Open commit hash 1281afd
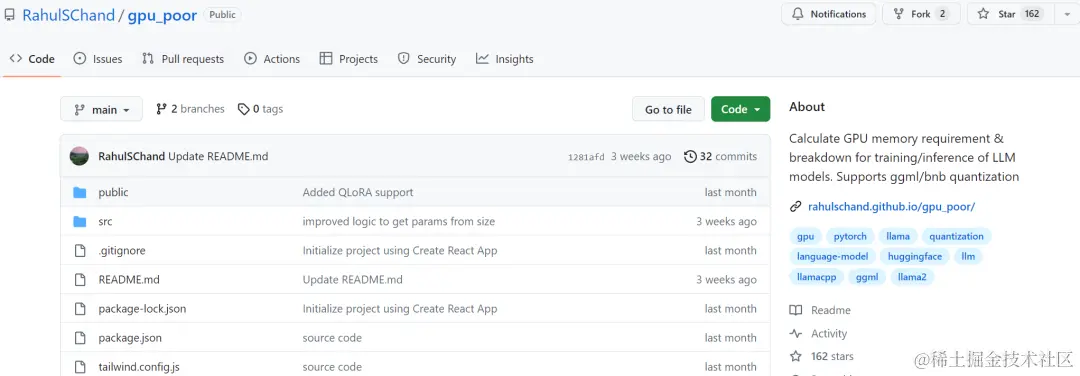The image size is (1080, 376). pos(586,157)
